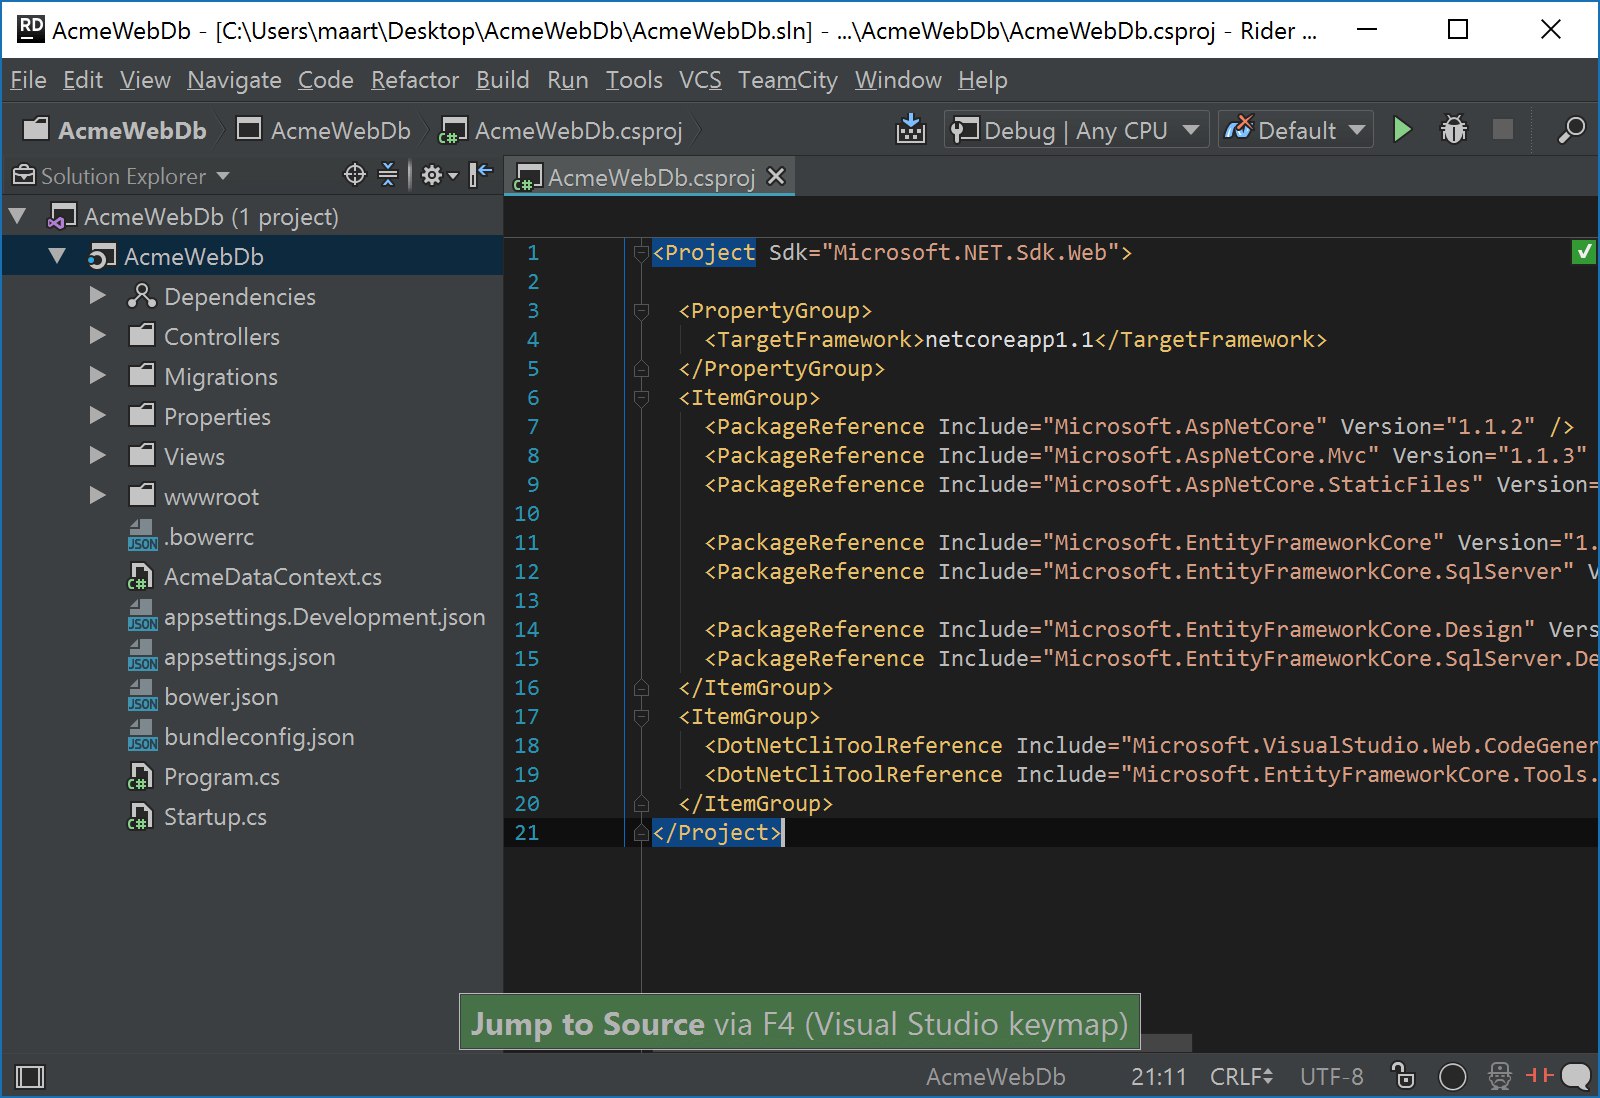The height and width of the screenshot is (1098, 1600).
Task: Select appsettings.Development.json file
Action: click(x=306, y=617)
